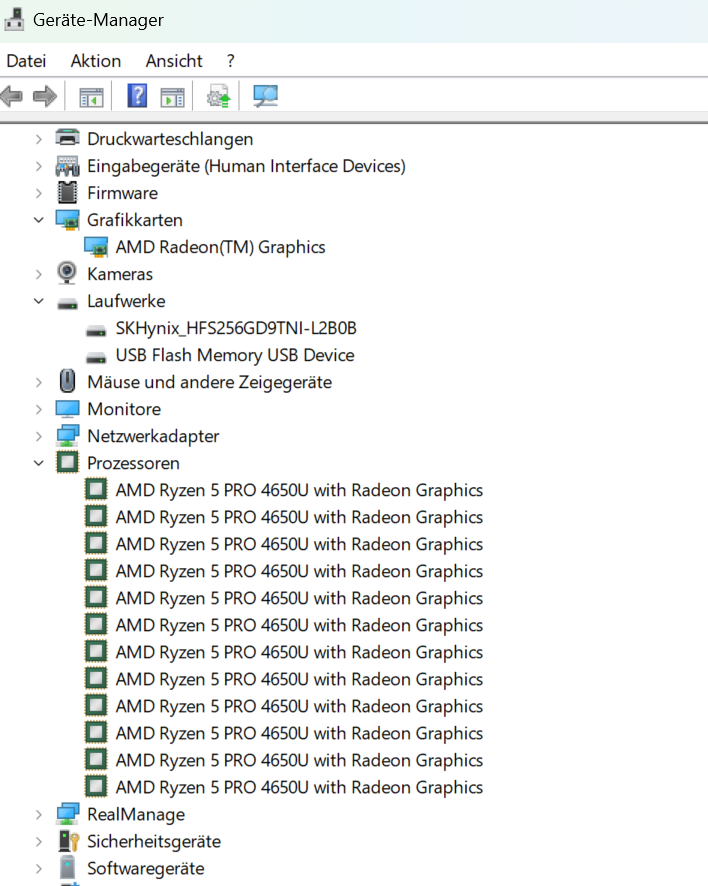The image size is (708, 886).
Task: Click the CPU icon beside Prozessoren
Action: 67,463
